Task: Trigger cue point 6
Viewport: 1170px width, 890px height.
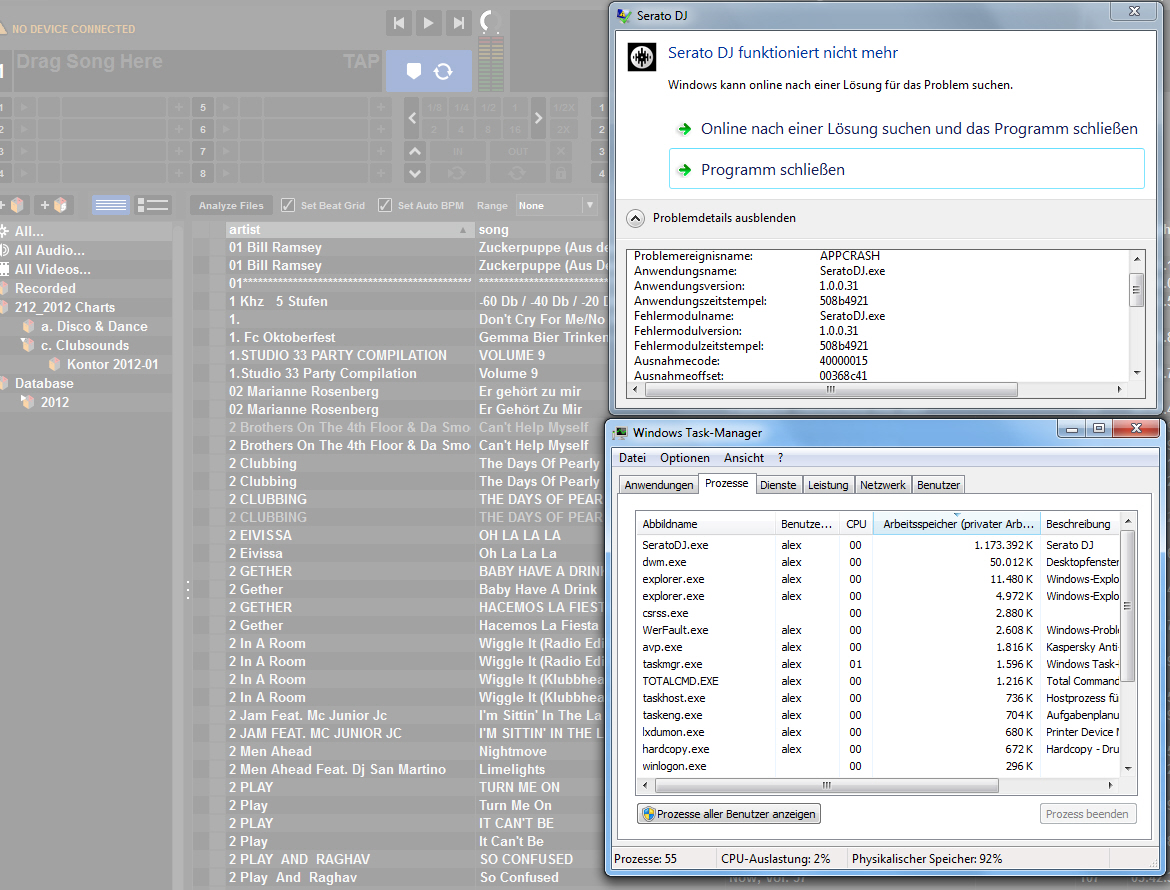Action: [202, 129]
